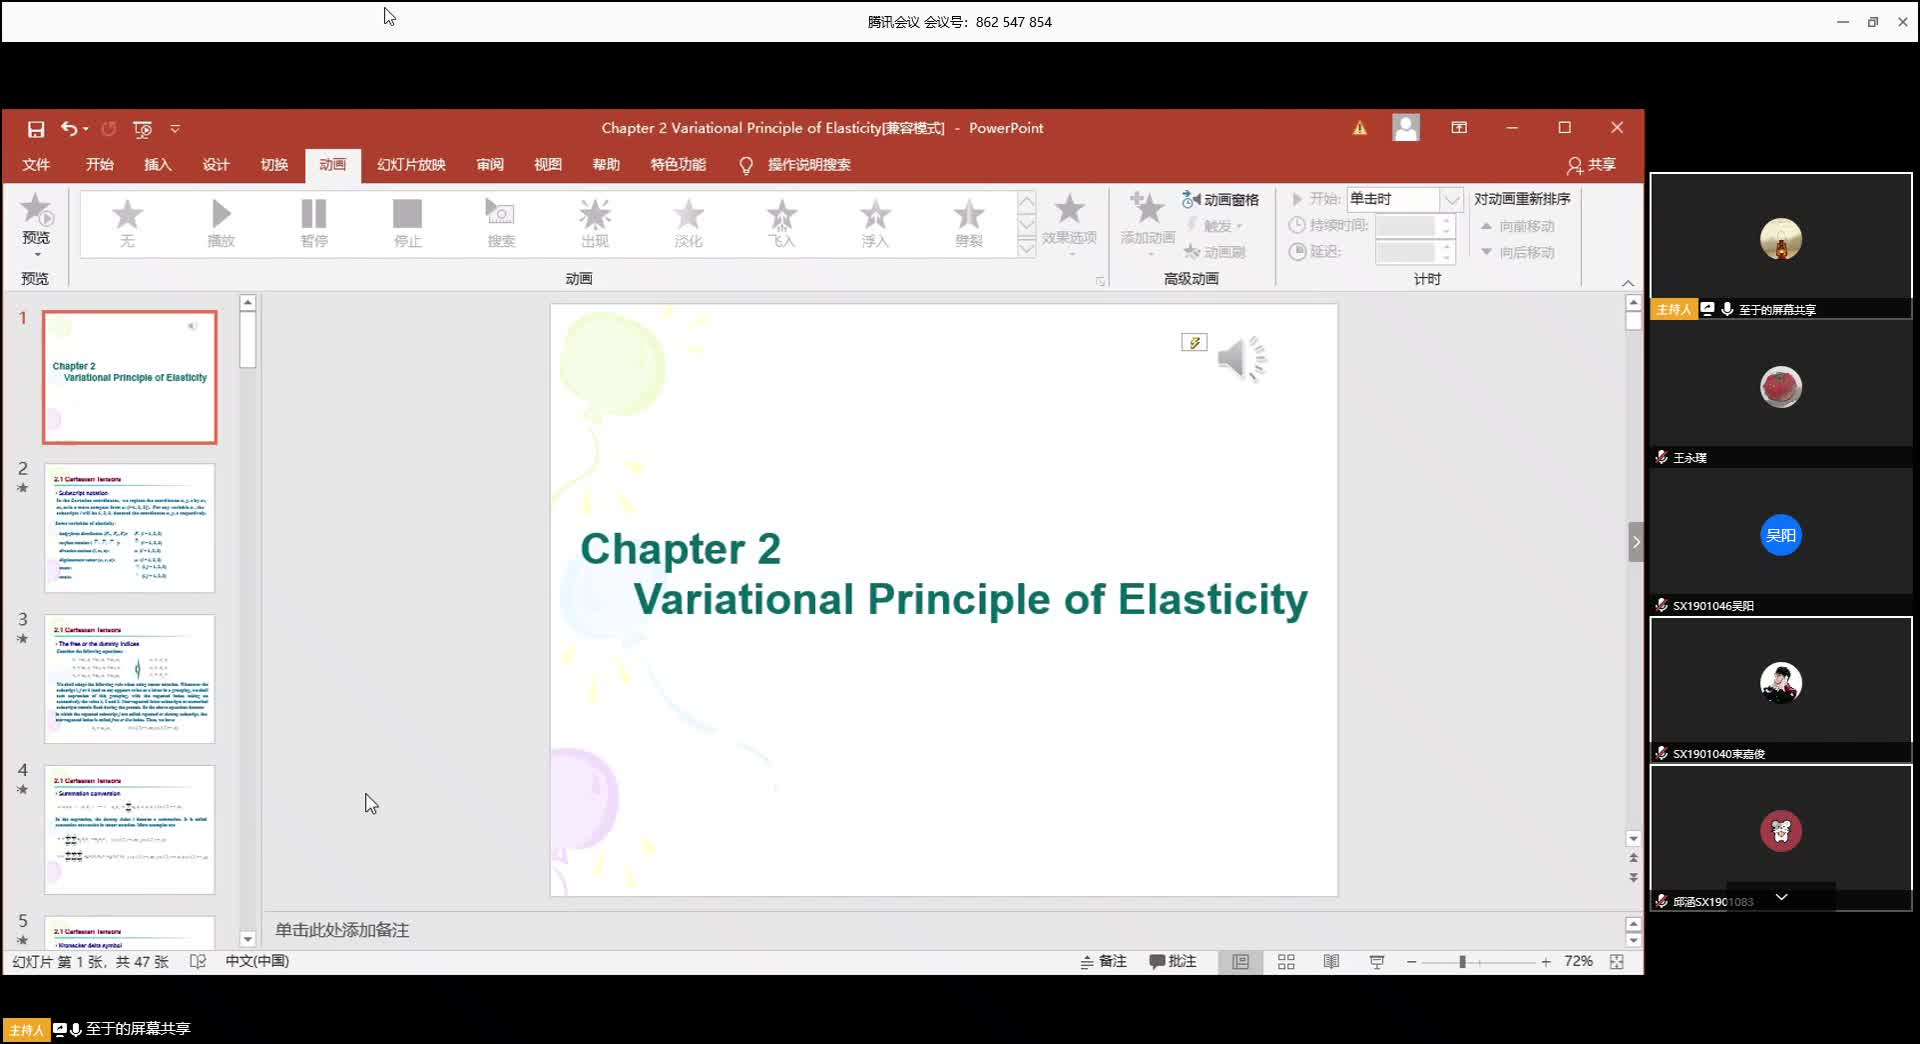Apply the Fly In (飞入) entrance effect

point(782,222)
